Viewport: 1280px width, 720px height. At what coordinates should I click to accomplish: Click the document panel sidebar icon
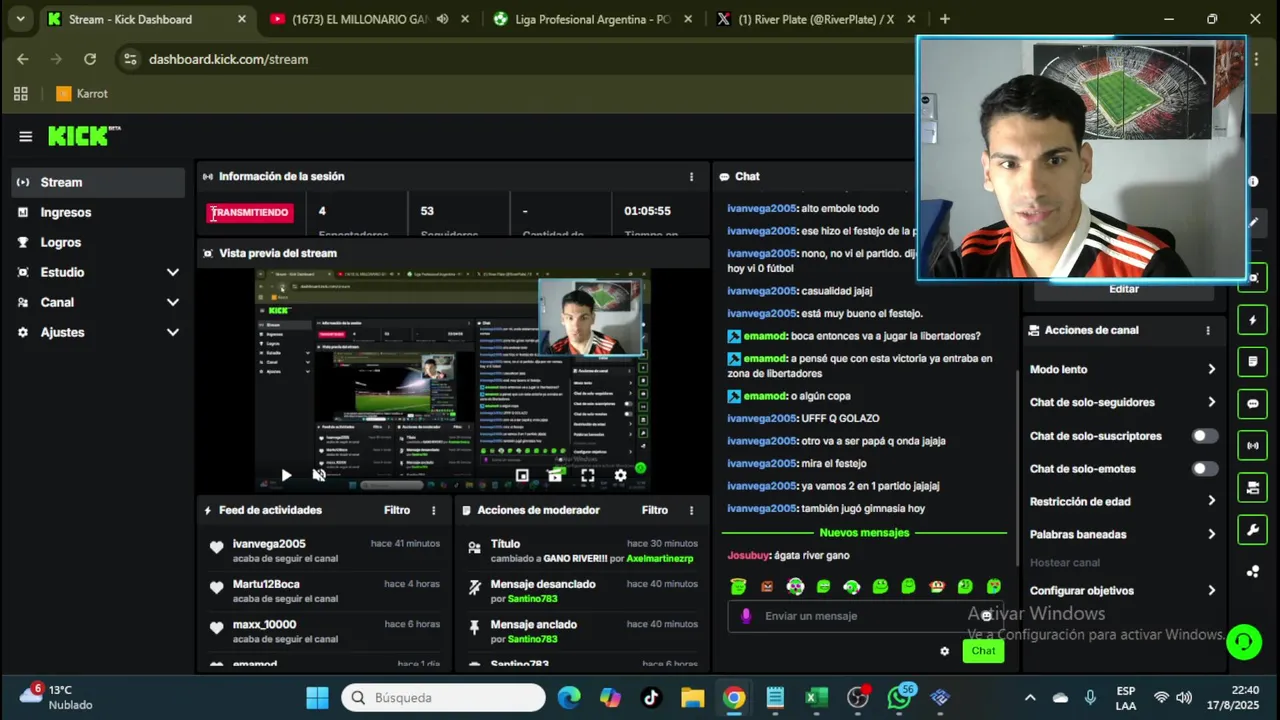tap(1253, 361)
